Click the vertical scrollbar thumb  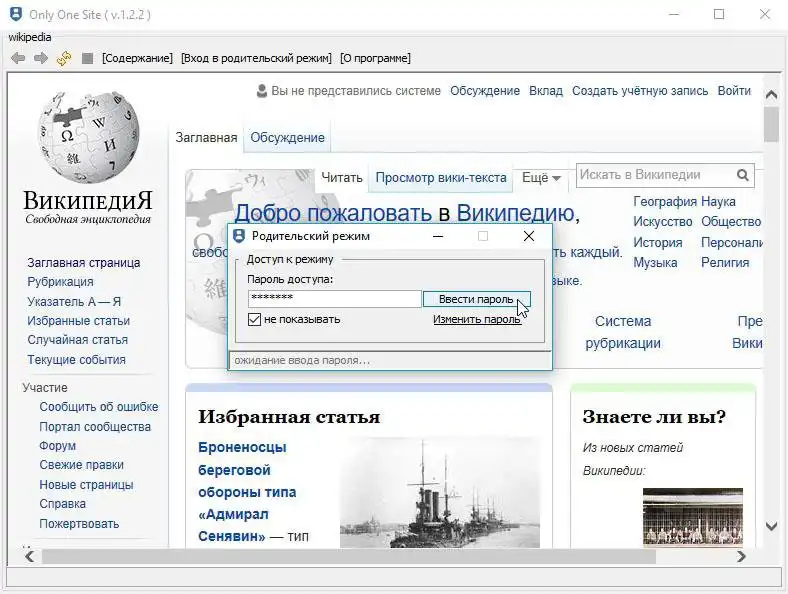click(x=771, y=125)
